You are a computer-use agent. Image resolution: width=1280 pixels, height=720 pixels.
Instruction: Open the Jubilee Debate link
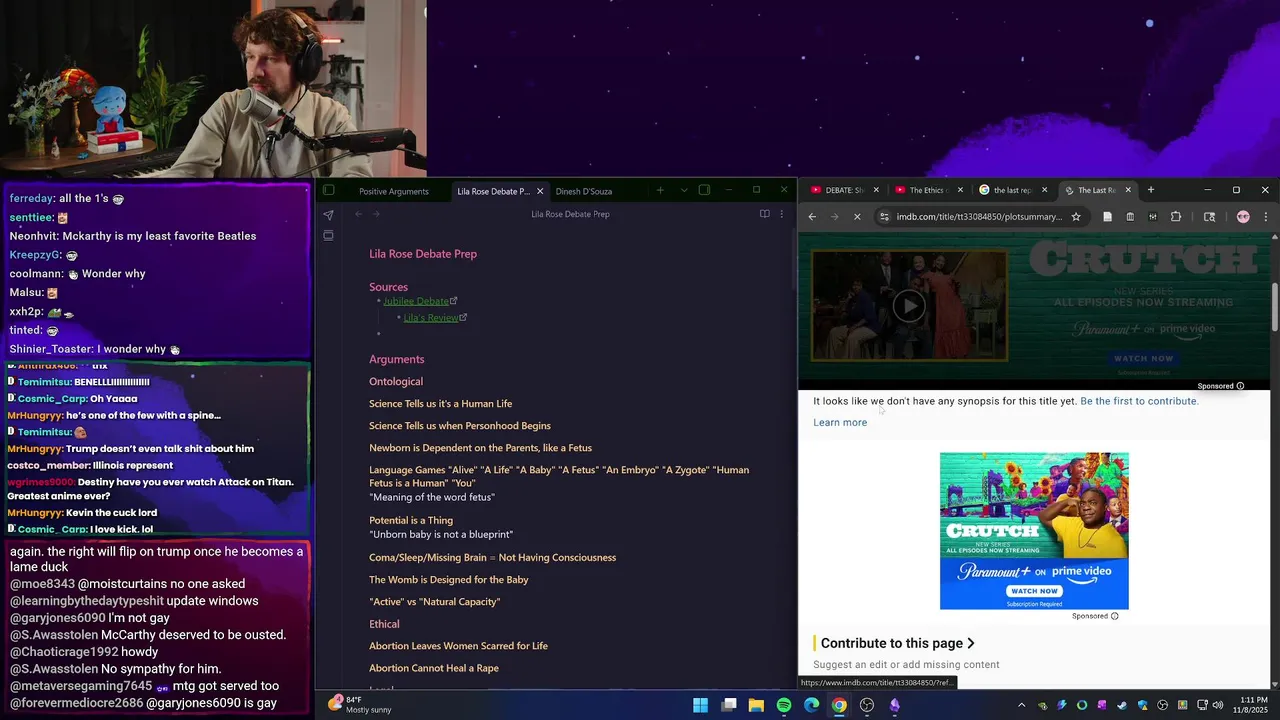click(x=416, y=301)
